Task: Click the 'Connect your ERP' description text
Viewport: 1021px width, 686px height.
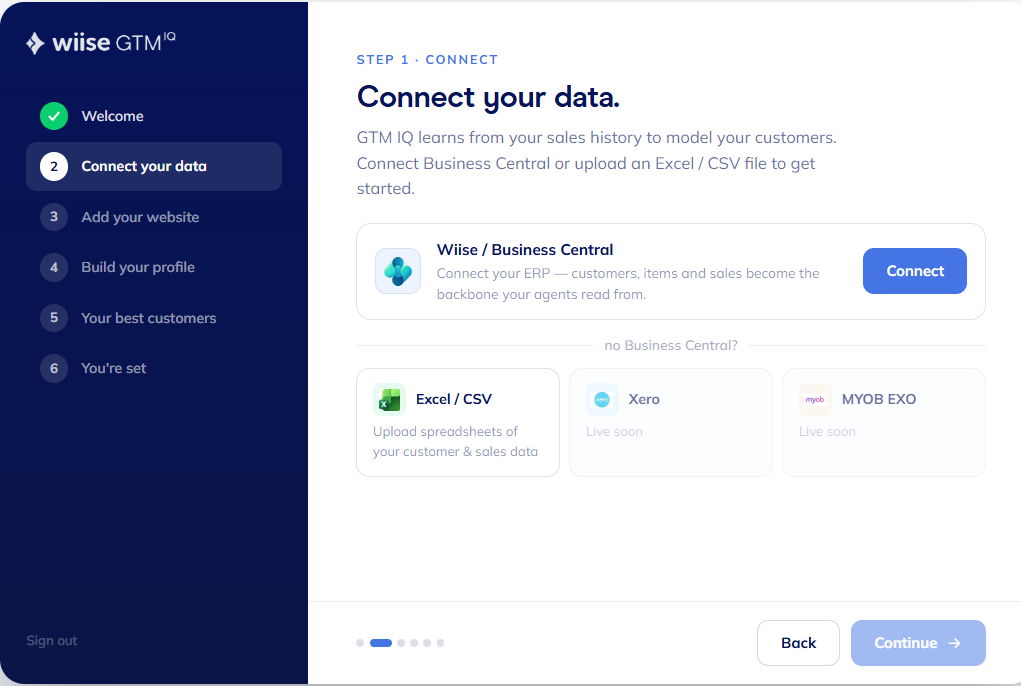Action: [x=628, y=284]
